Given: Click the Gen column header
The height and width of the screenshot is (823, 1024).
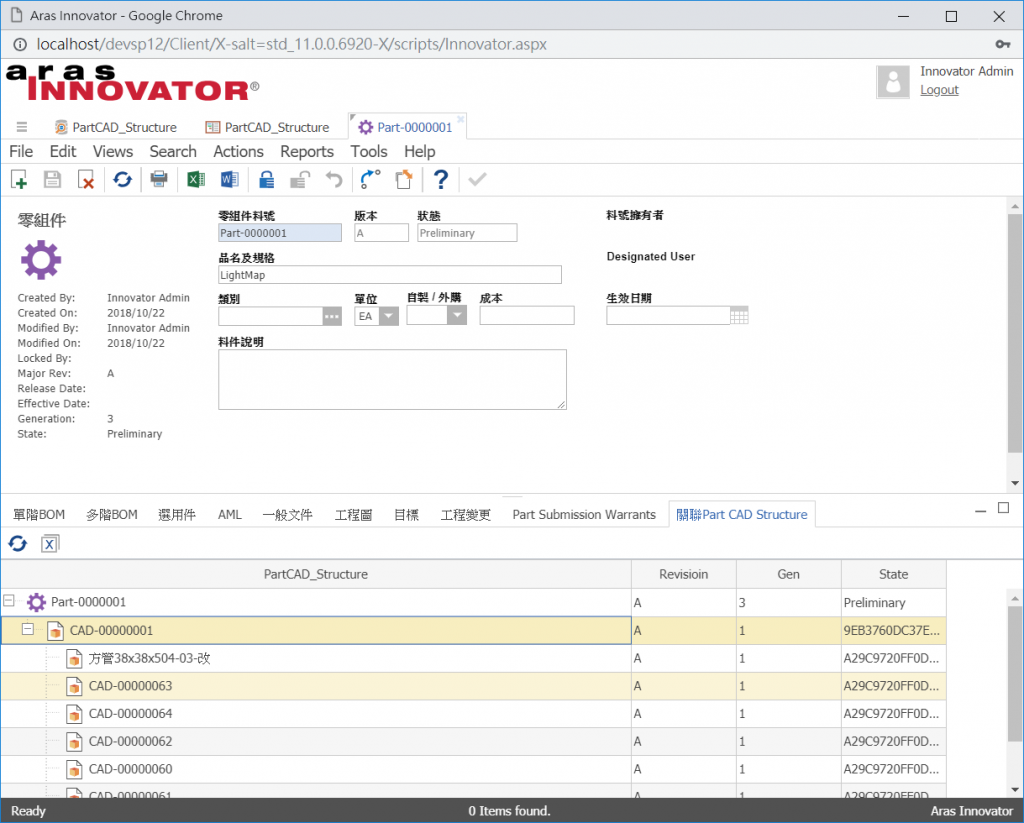Looking at the screenshot, I should click(788, 574).
